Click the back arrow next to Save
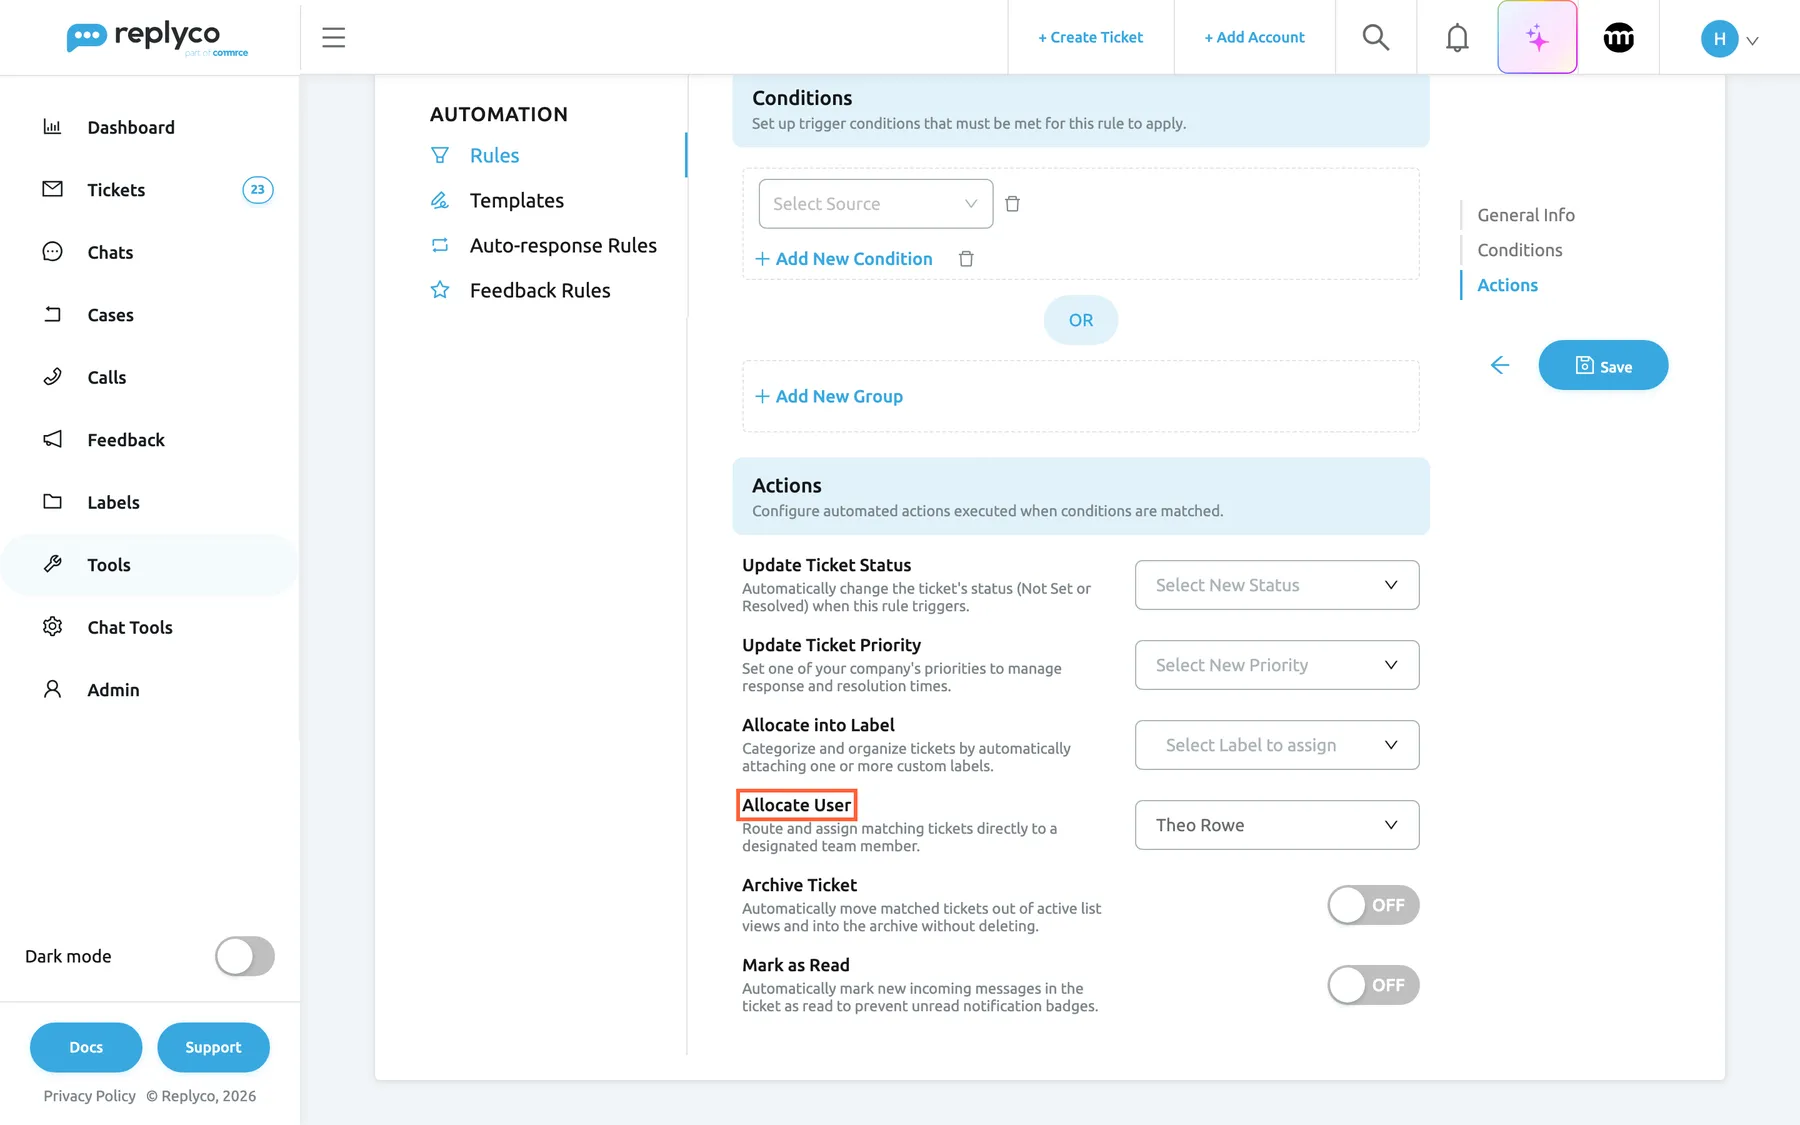The height and width of the screenshot is (1125, 1800). coord(1499,365)
